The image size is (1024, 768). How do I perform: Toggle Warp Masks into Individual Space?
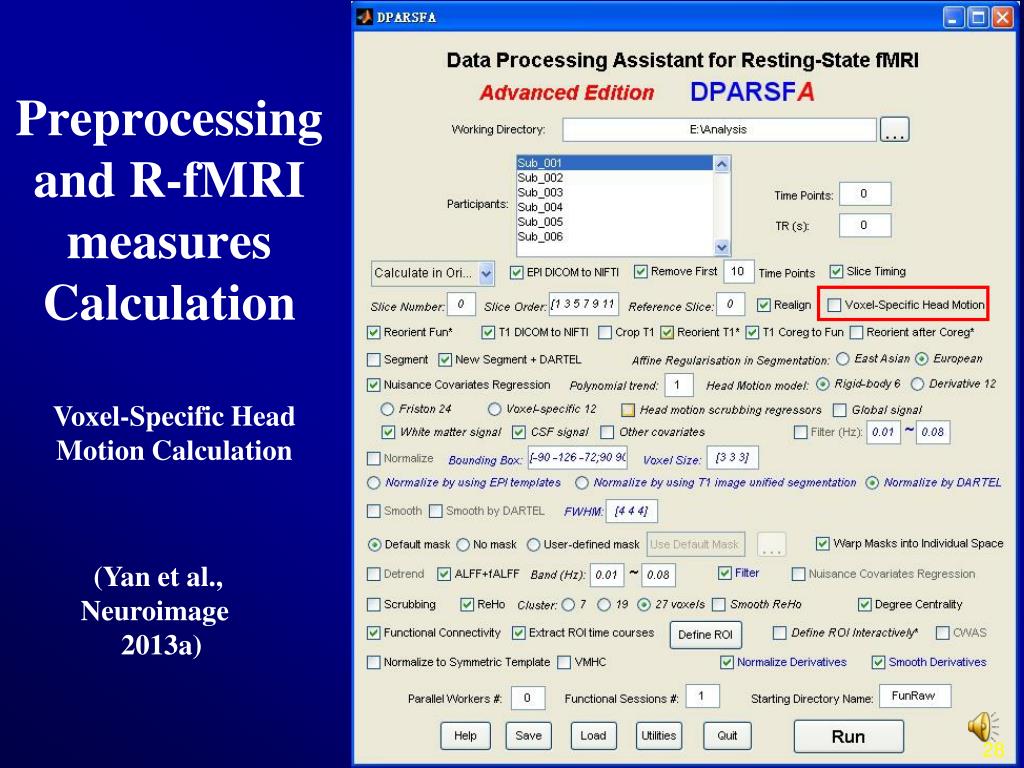823,543
